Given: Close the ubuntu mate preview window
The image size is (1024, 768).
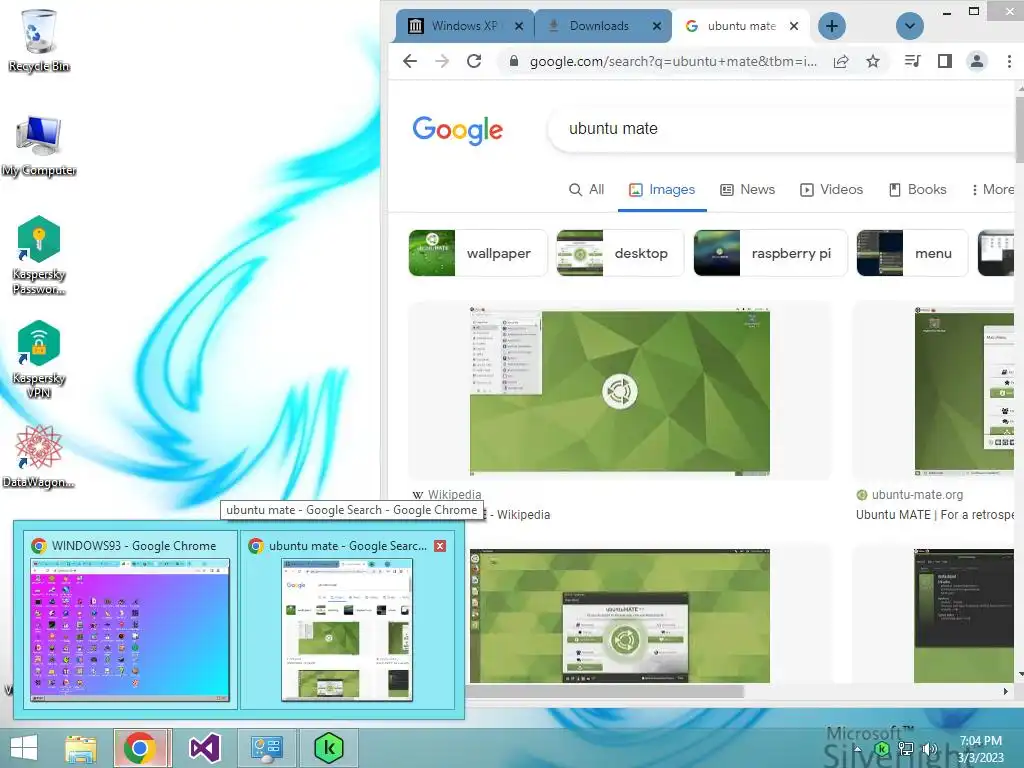Looking at the screenshot, I should 440,546.
